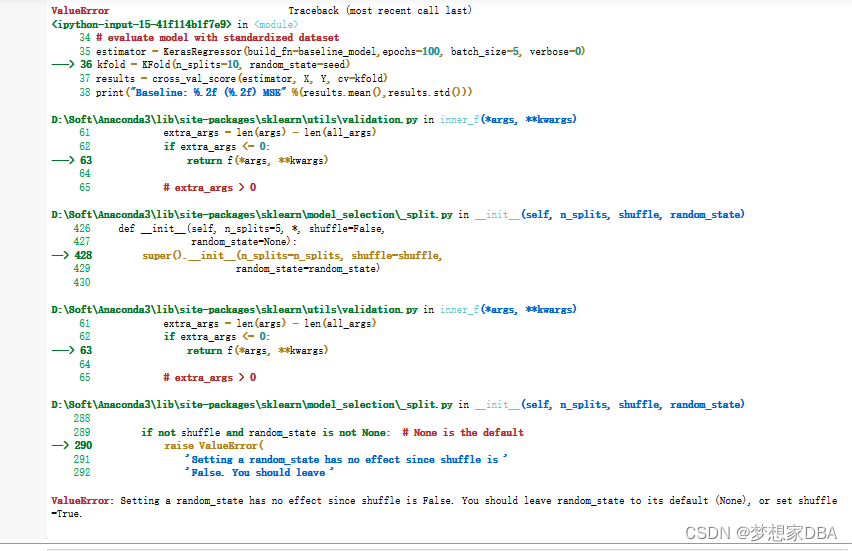Click line 427 'random_state=None):' text
This screenshot has height=551, width=852.
coord(244,242)
